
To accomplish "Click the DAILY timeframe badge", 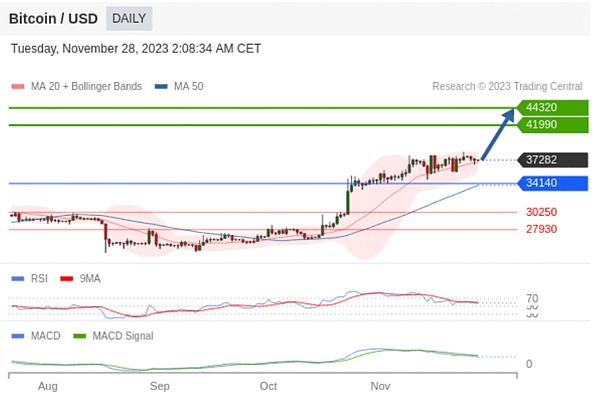I will [x=128, y=18].
